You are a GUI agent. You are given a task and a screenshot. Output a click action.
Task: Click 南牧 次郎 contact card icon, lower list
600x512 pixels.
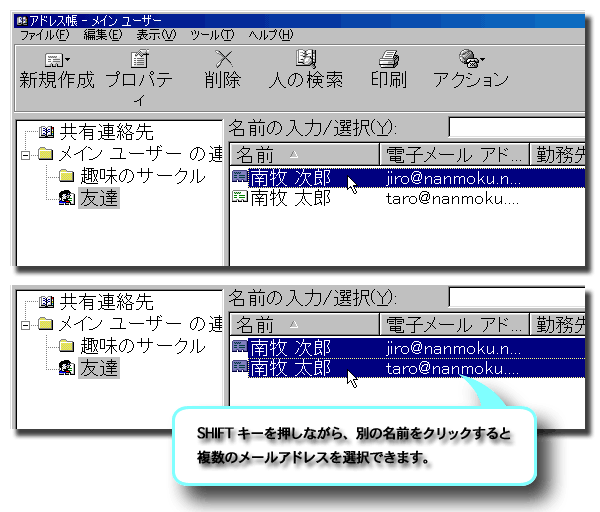(x=240, y=347)
